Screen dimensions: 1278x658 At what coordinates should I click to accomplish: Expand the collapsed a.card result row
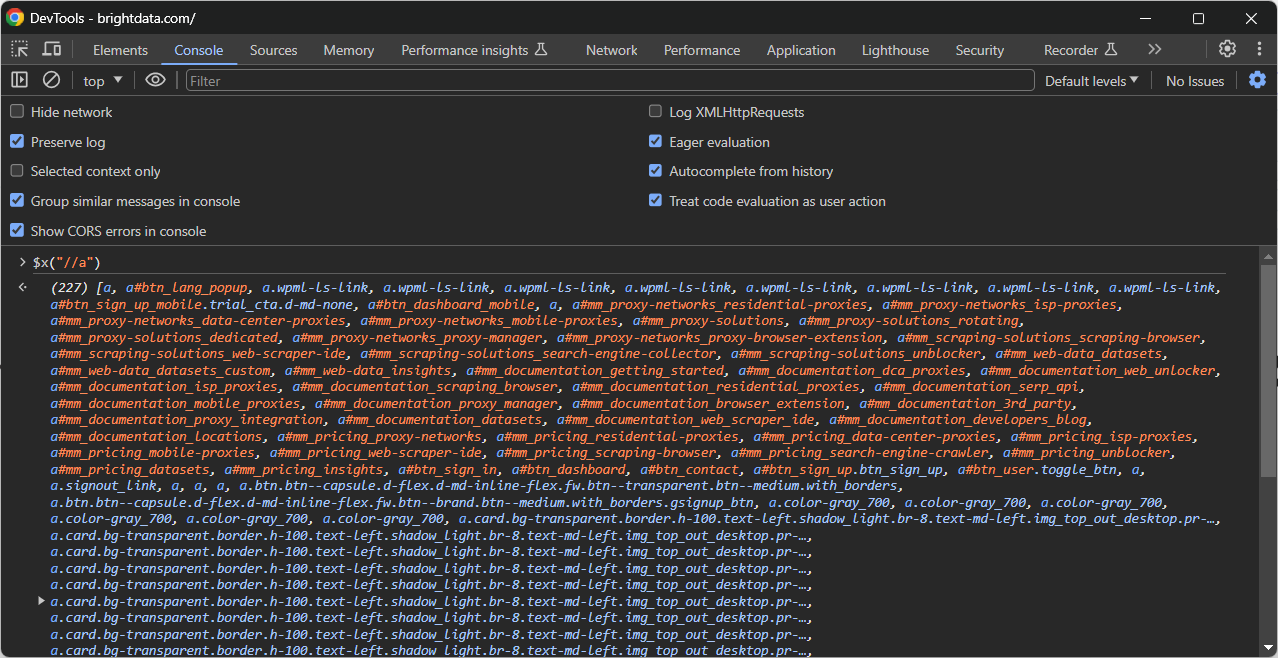[x=41, y=600]
